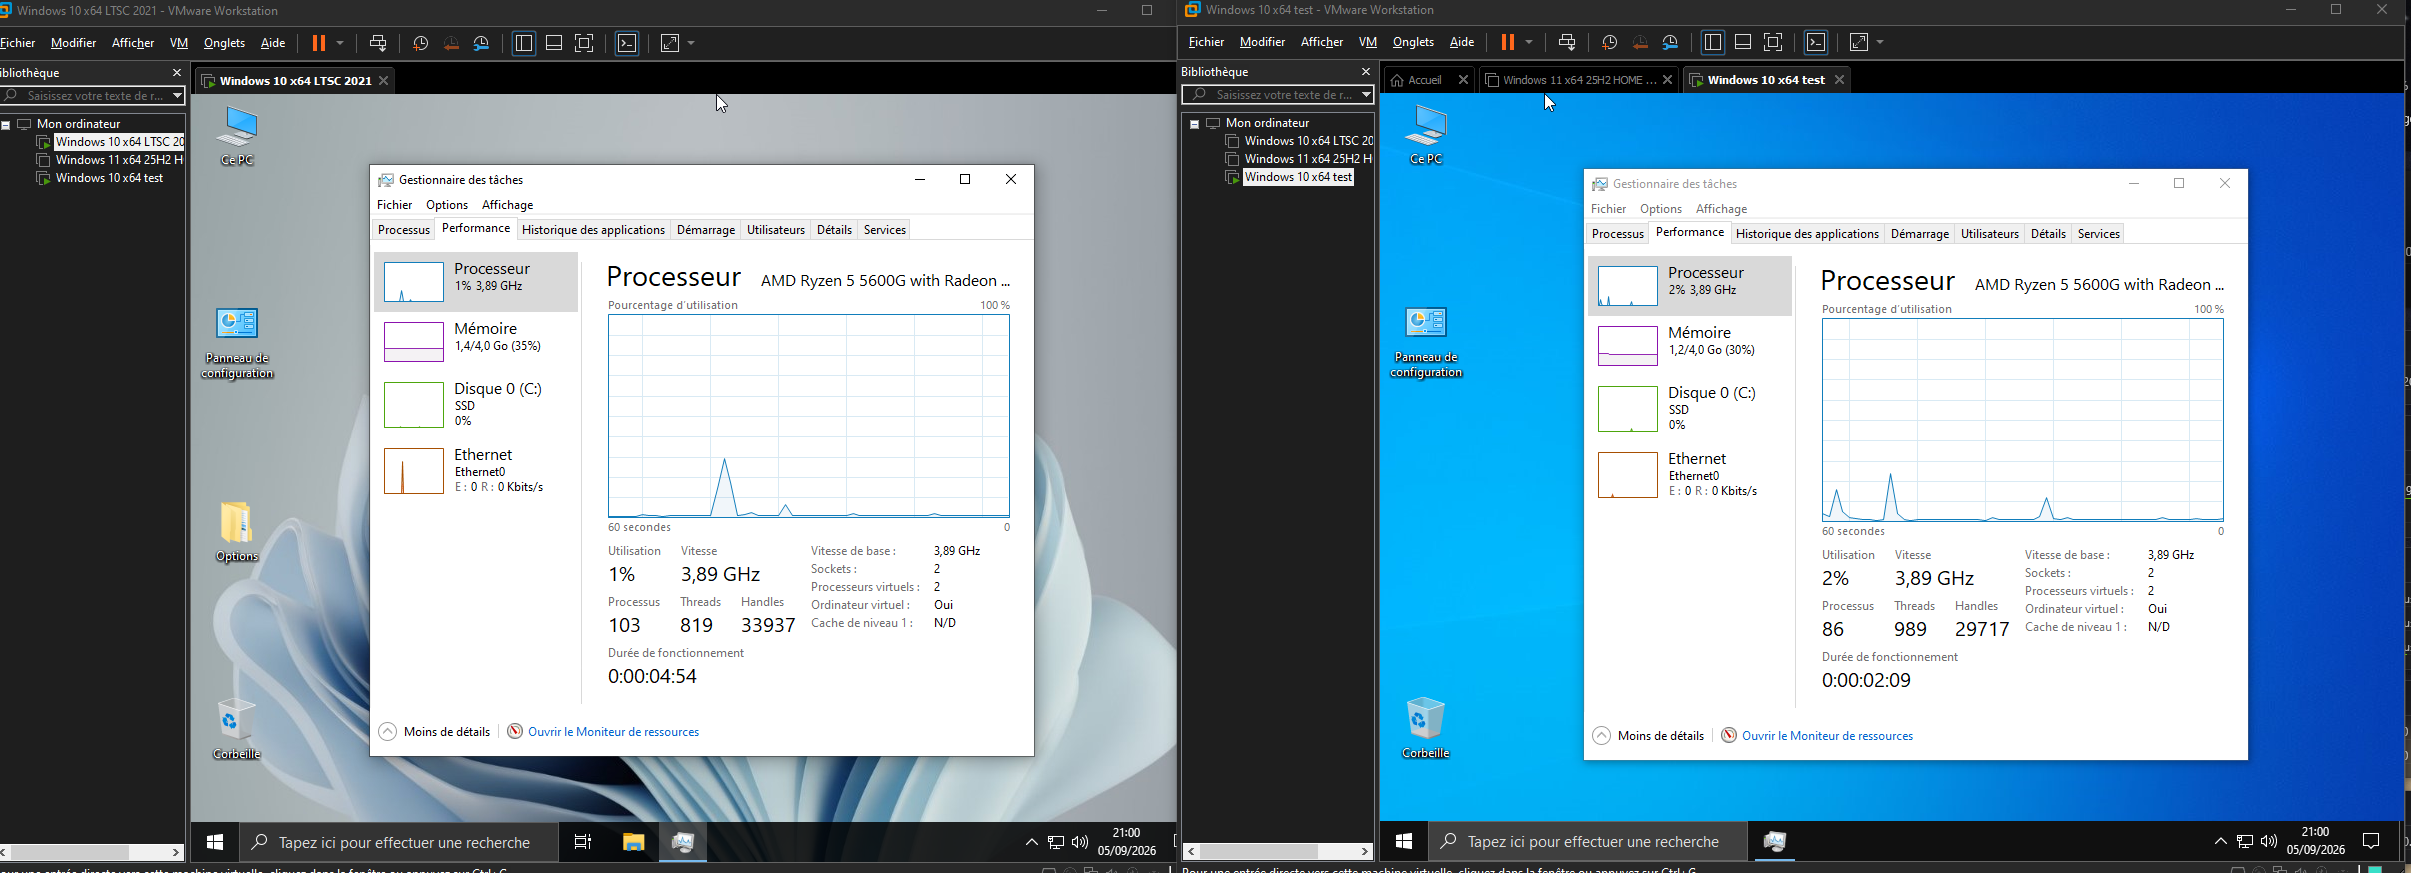
Task: Select Windows 10 x64 test in LTSC window library
Action: pyautogui.click(x=109, y=178)
